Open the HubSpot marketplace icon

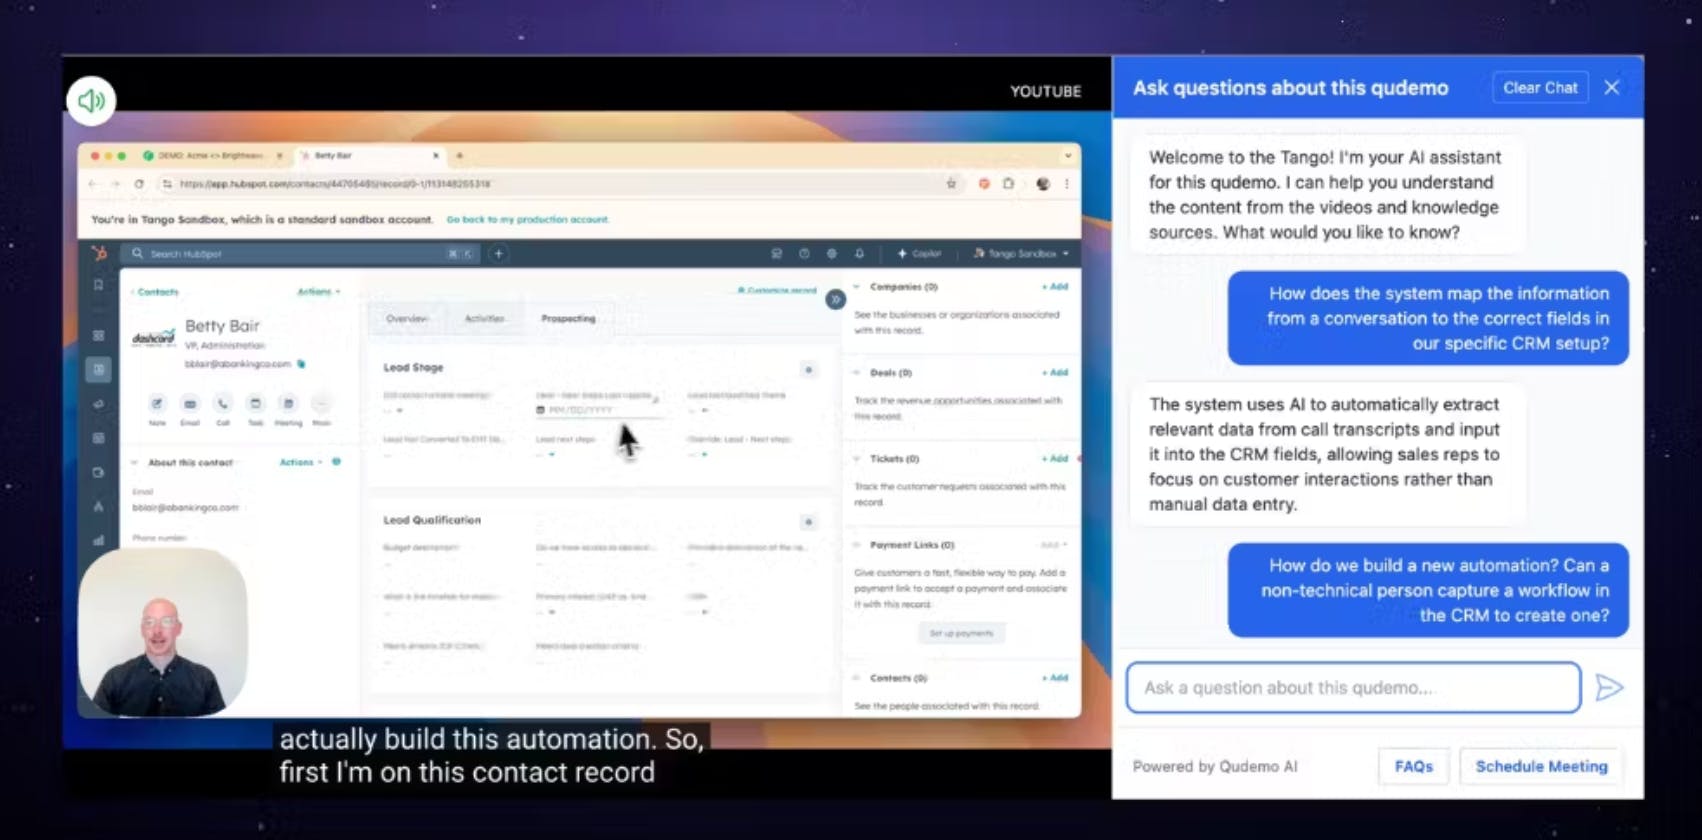[776, 254]
